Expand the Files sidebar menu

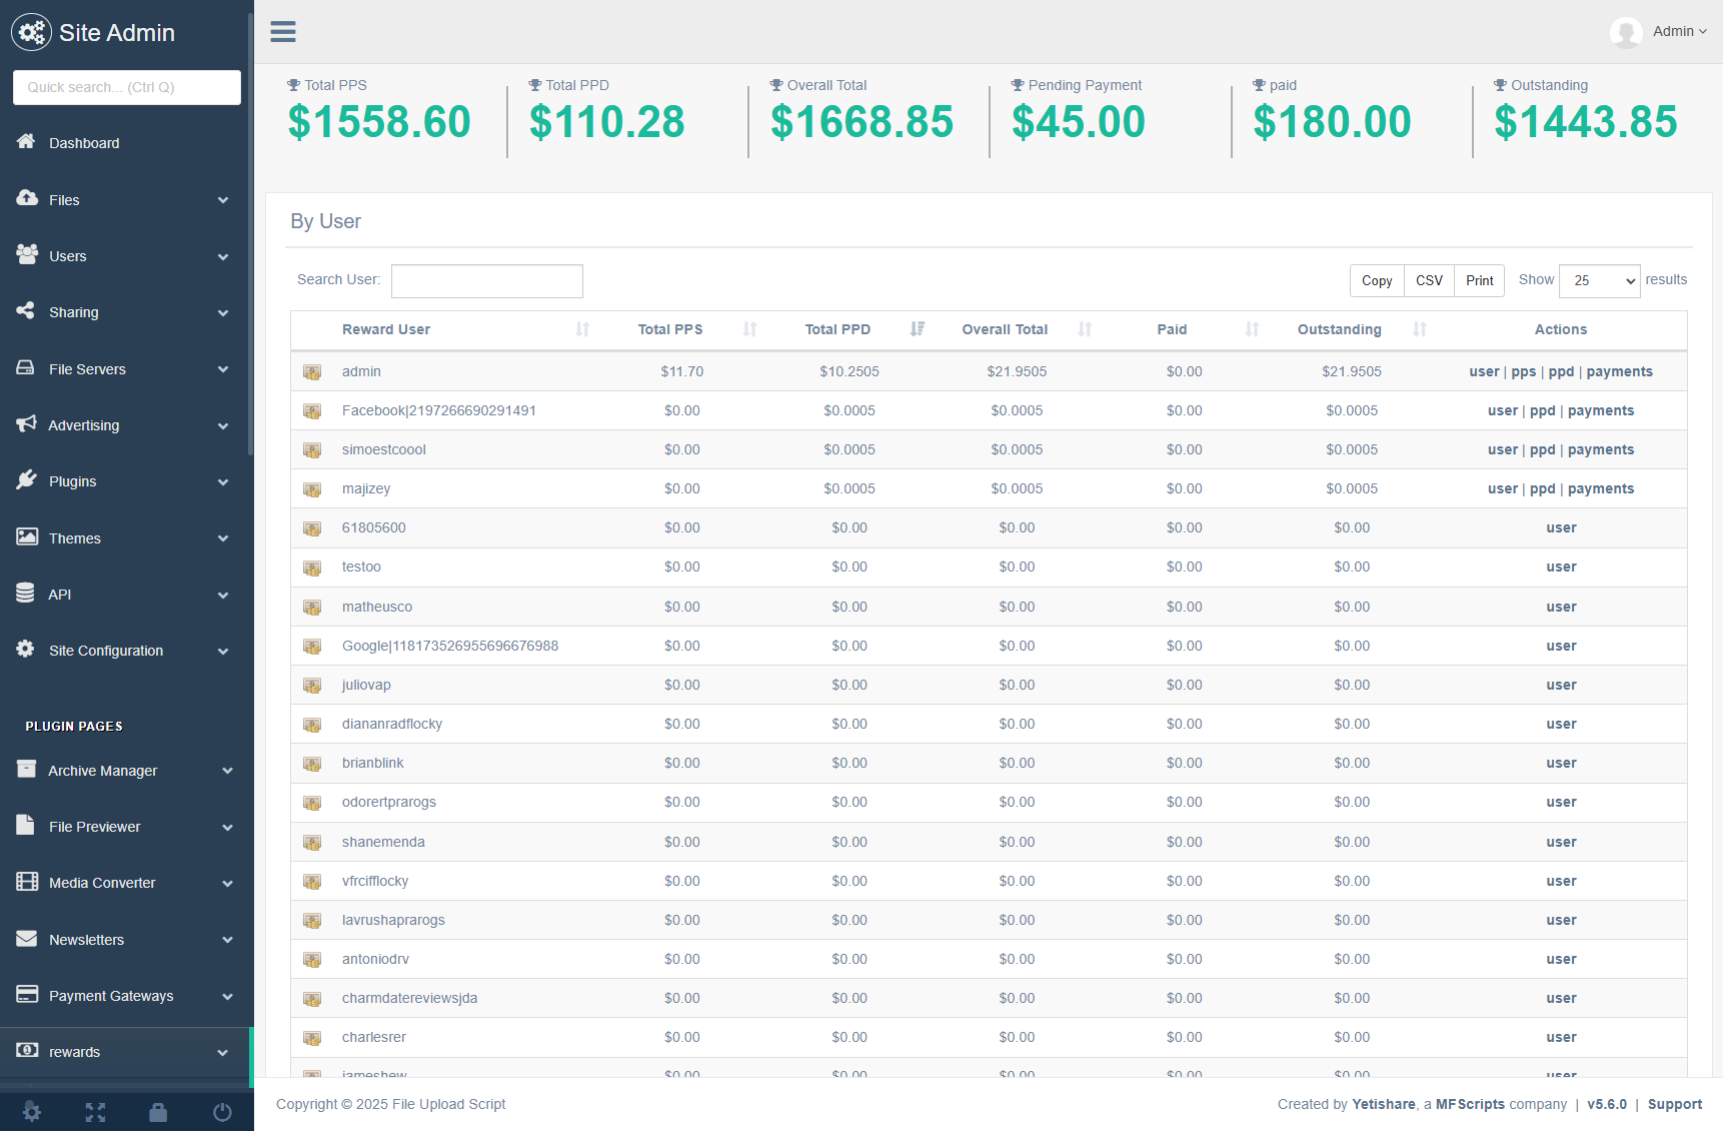[x=126, y=200]
